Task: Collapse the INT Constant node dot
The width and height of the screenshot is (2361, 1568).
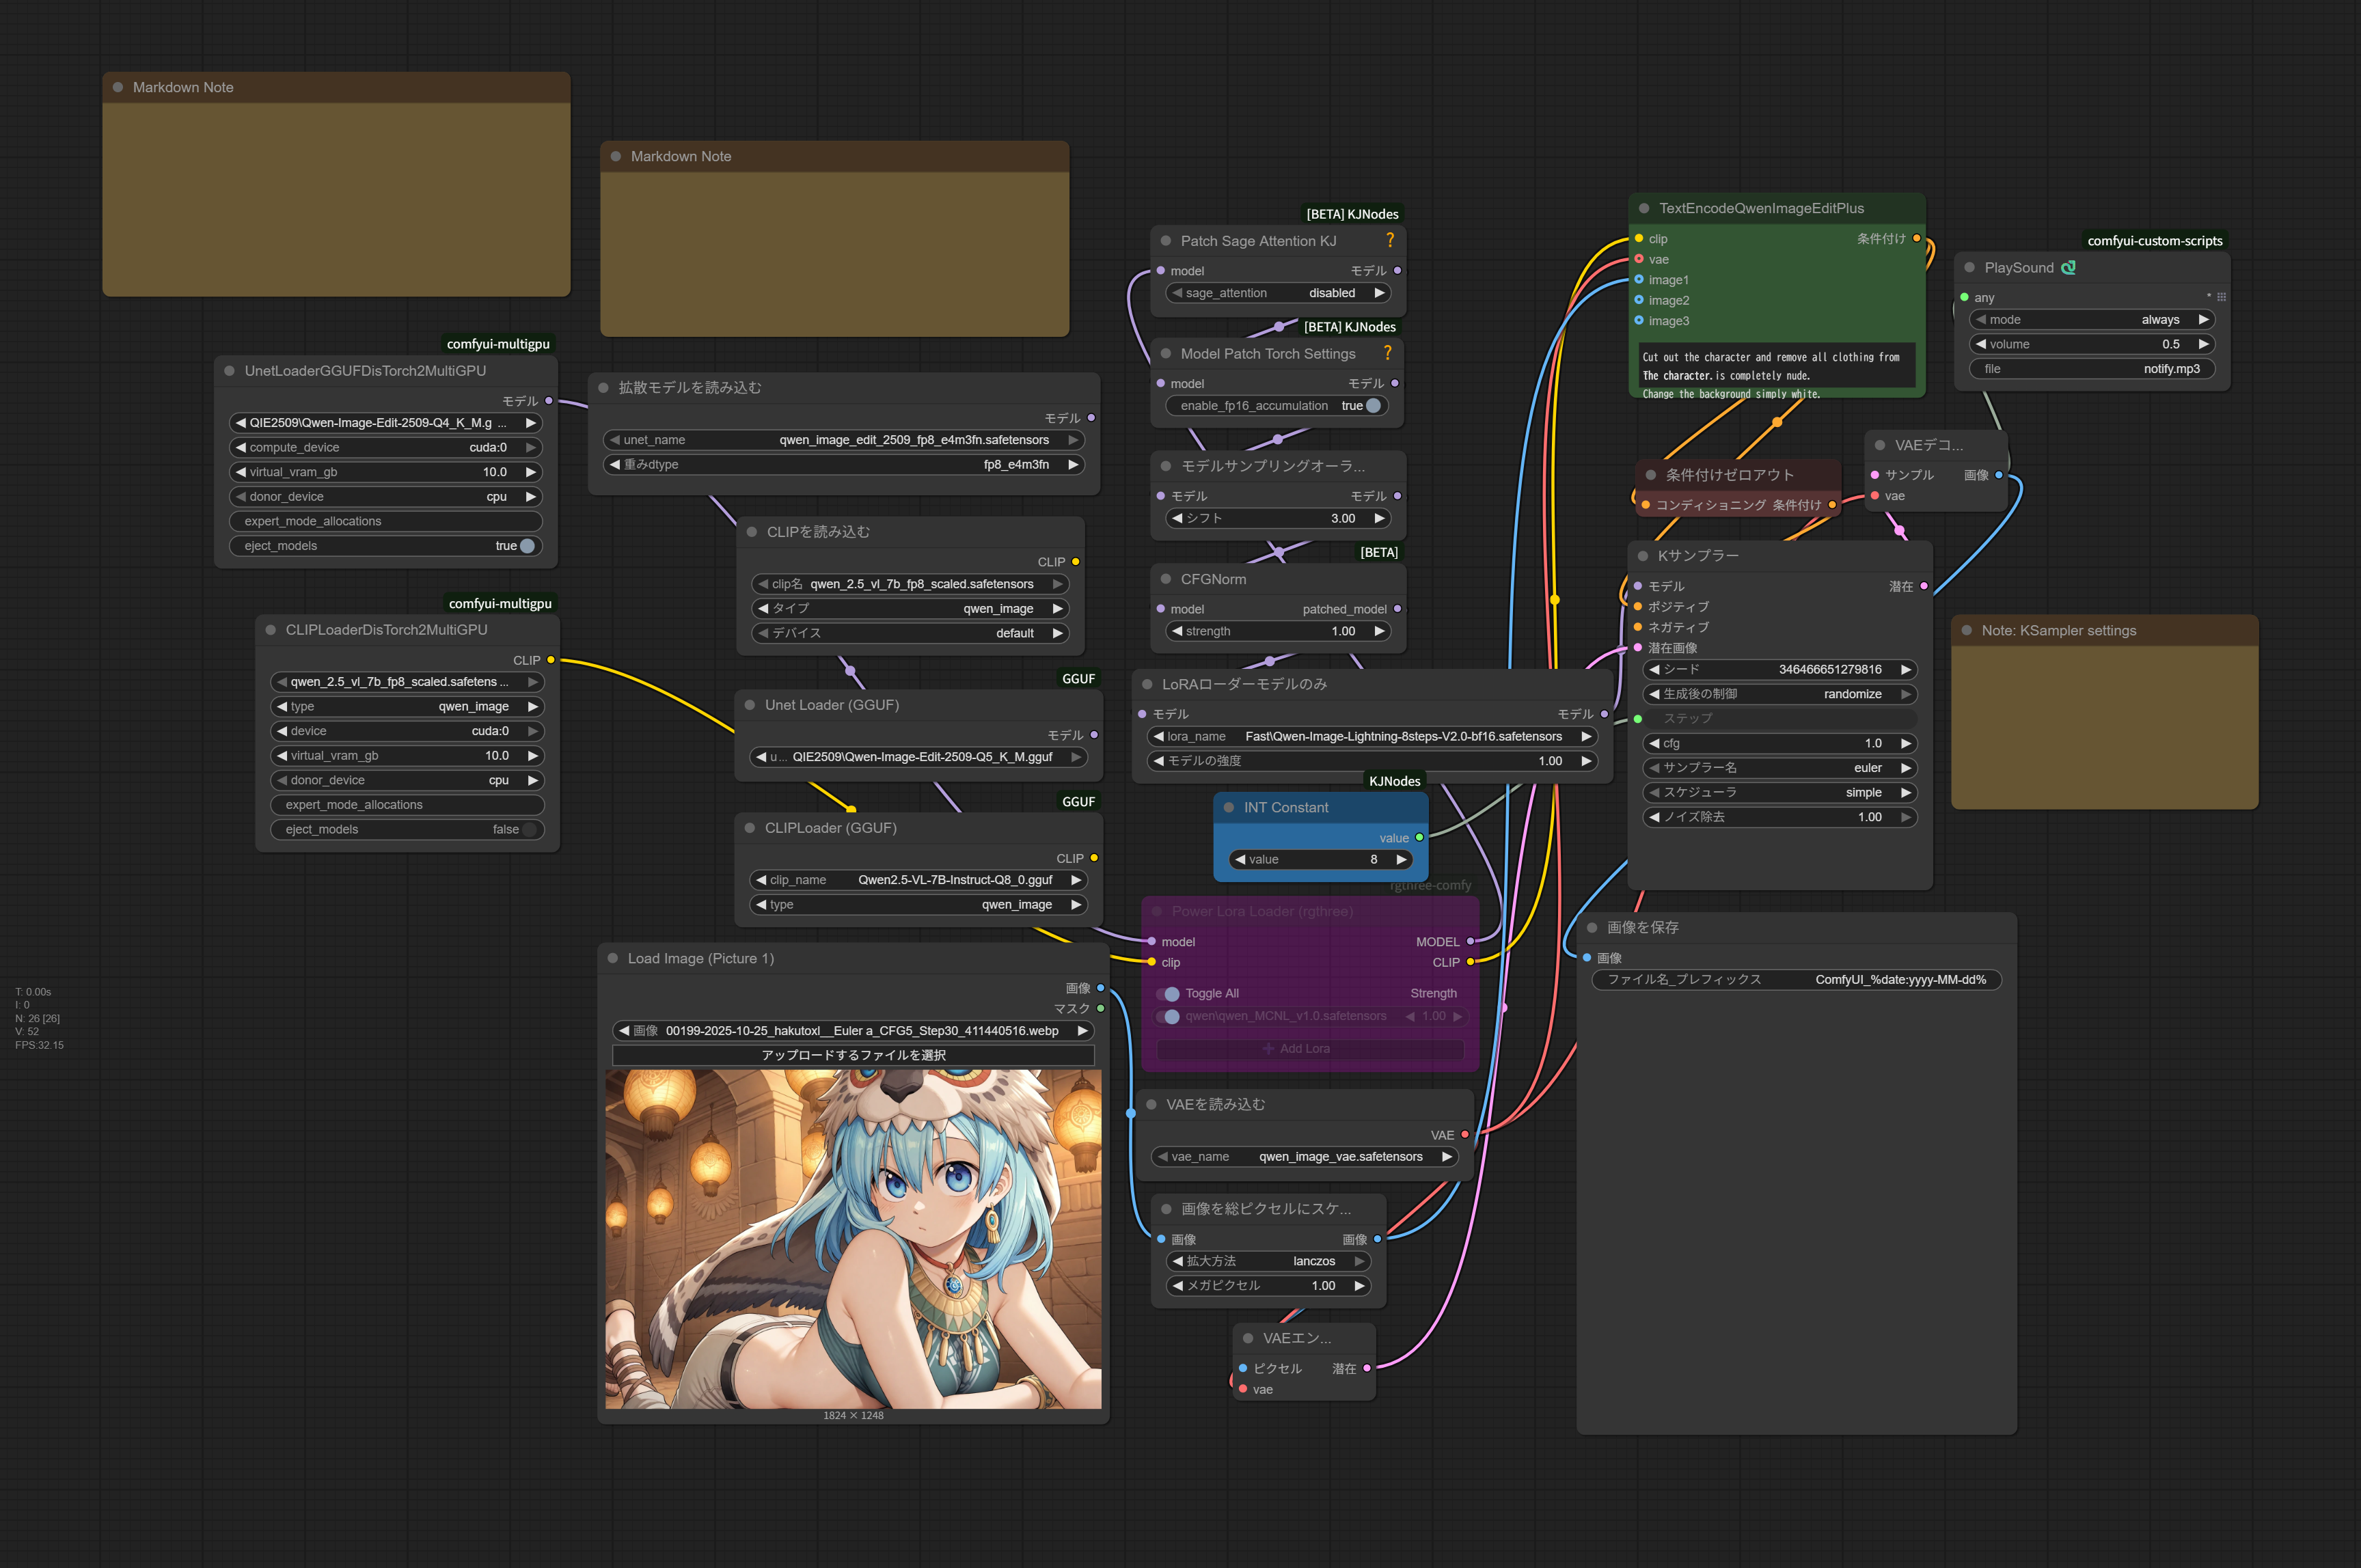Action: click(x=1229, y=807)
